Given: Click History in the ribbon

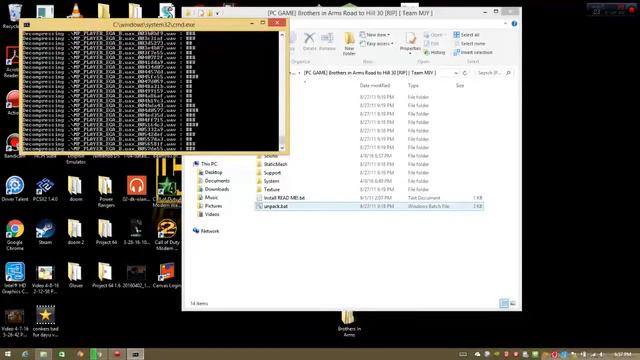Looking at the screenshot, I should pyautogui.click(x=434, y=52).
